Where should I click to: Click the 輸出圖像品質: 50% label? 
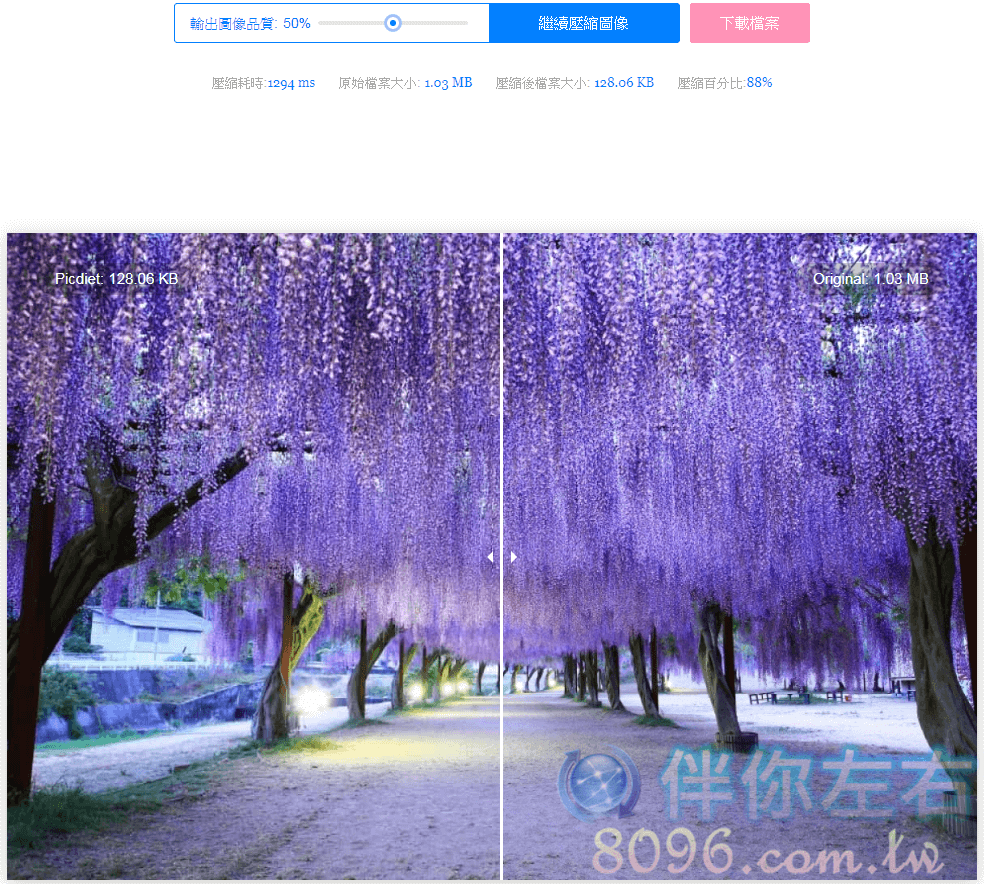click(250, 23)
